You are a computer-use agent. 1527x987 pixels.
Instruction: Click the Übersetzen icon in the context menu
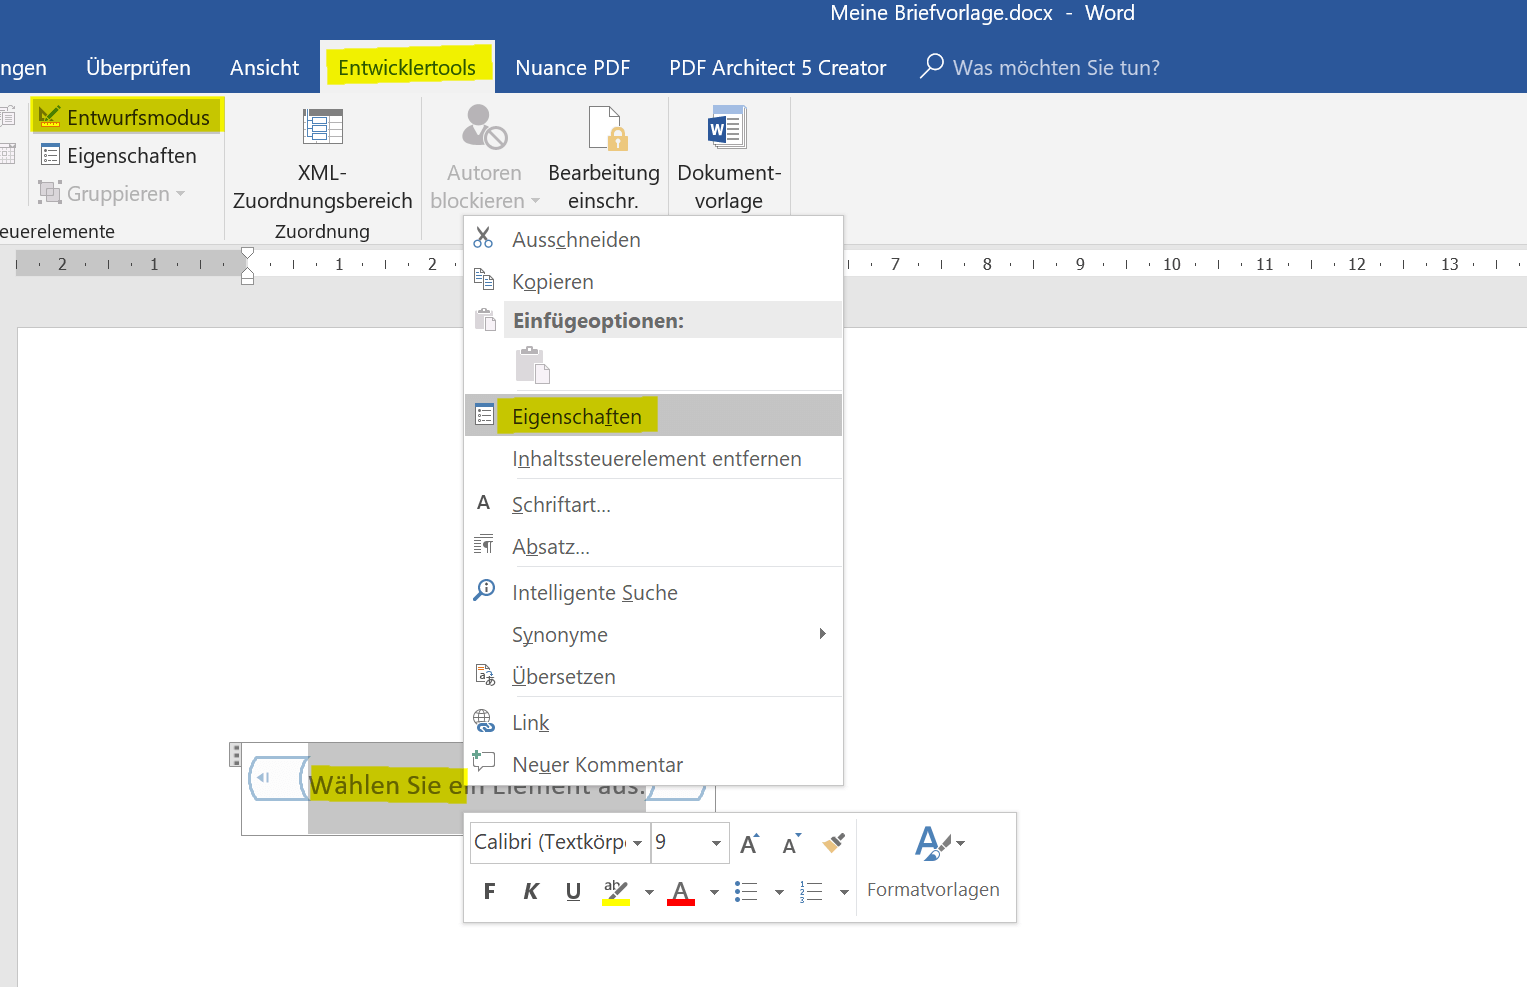tap(485, 675)
